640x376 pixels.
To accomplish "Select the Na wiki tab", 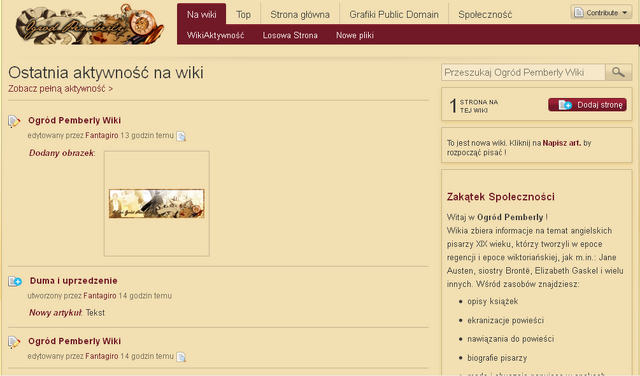I will pos(202,14).
